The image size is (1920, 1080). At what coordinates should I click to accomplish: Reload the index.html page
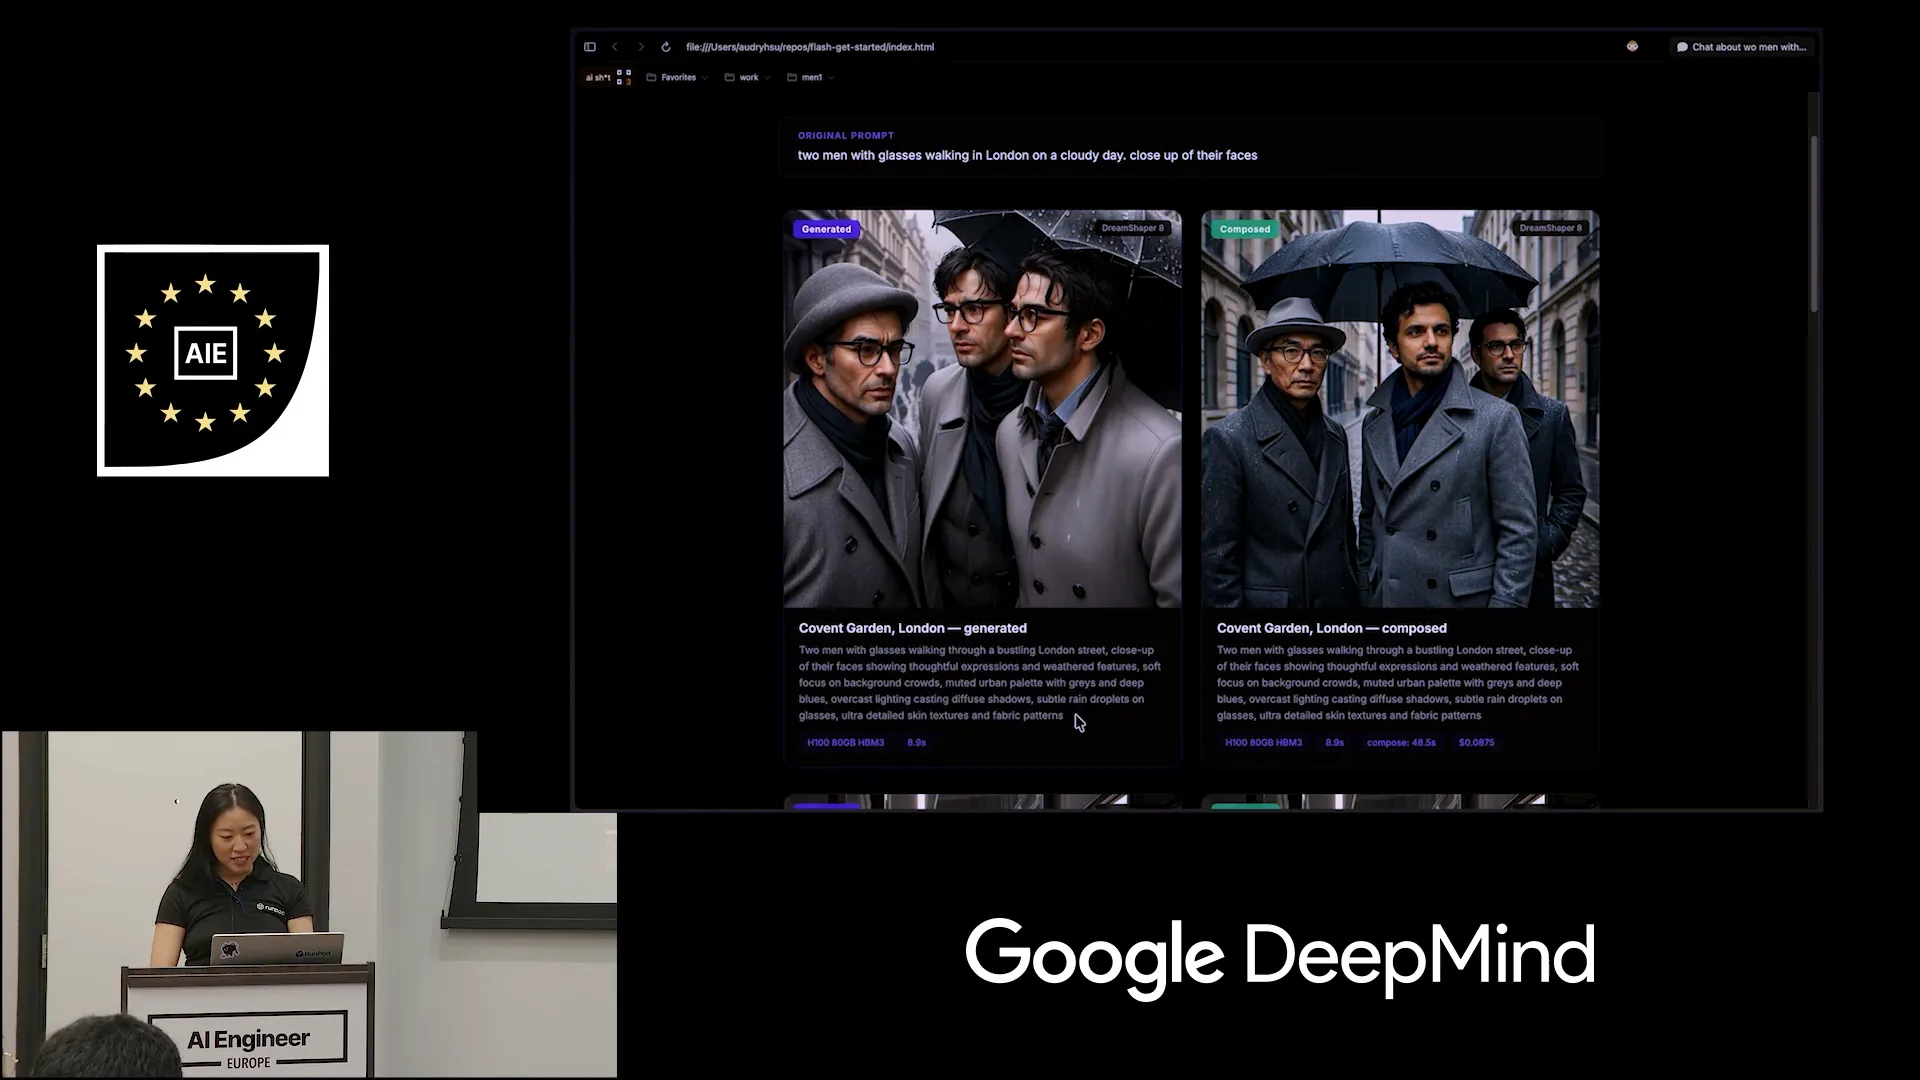(666, 47)
